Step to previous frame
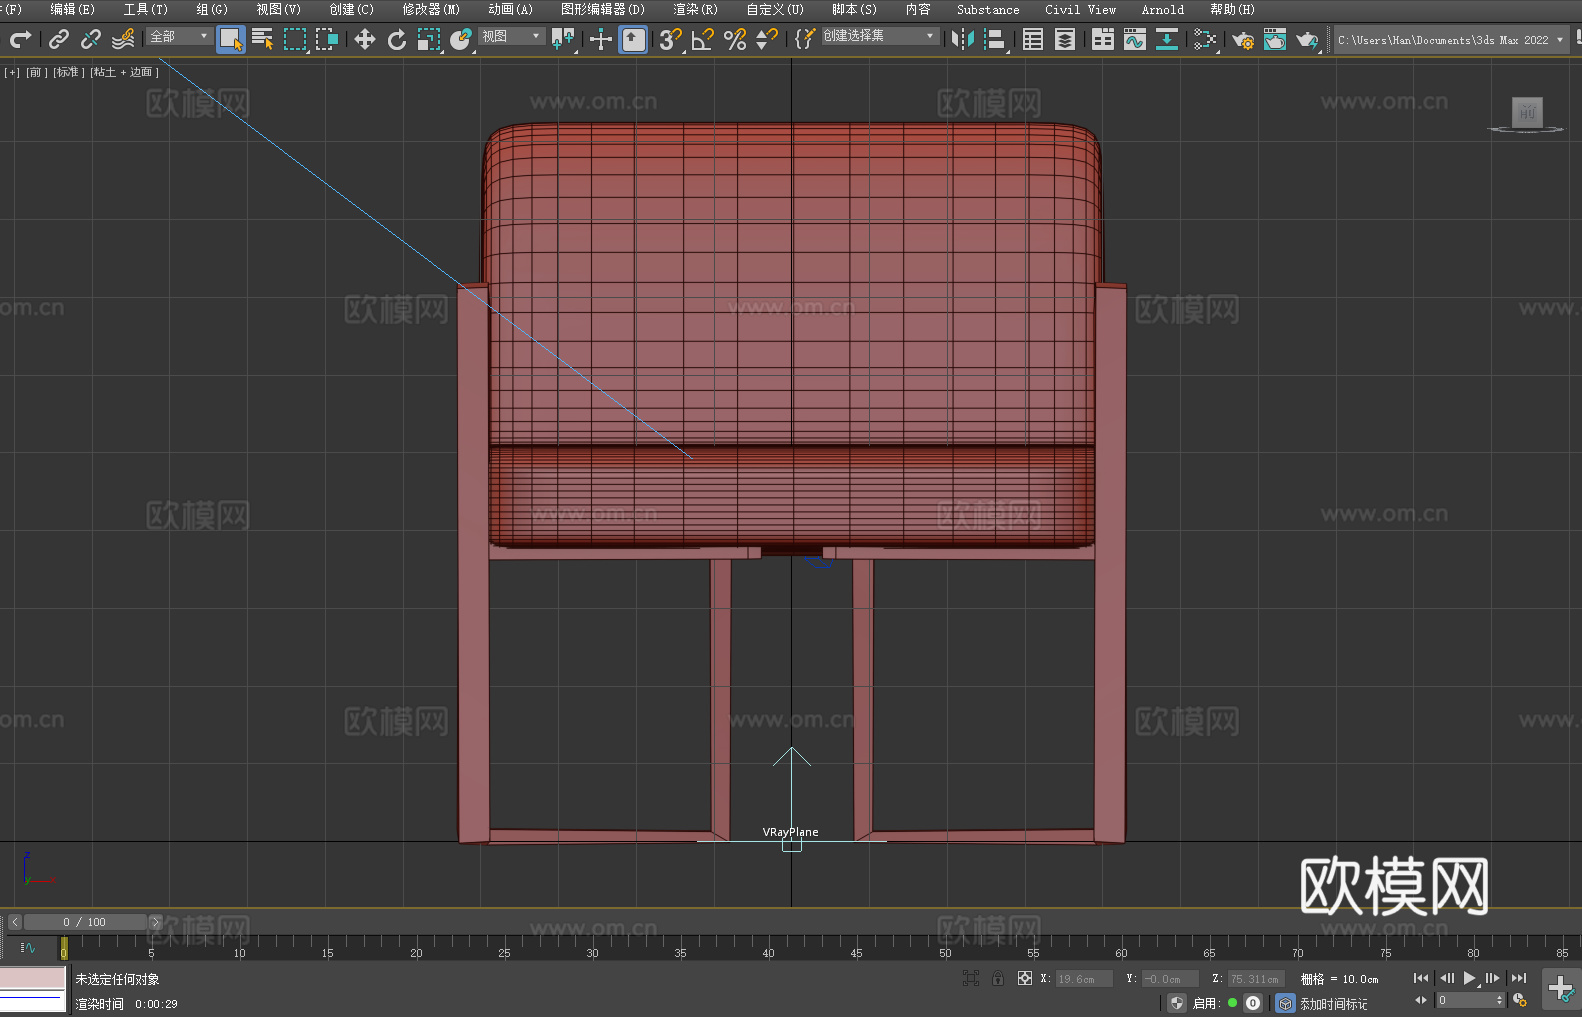The height and width of the screenshot is (1017, 1582). 1446,978
